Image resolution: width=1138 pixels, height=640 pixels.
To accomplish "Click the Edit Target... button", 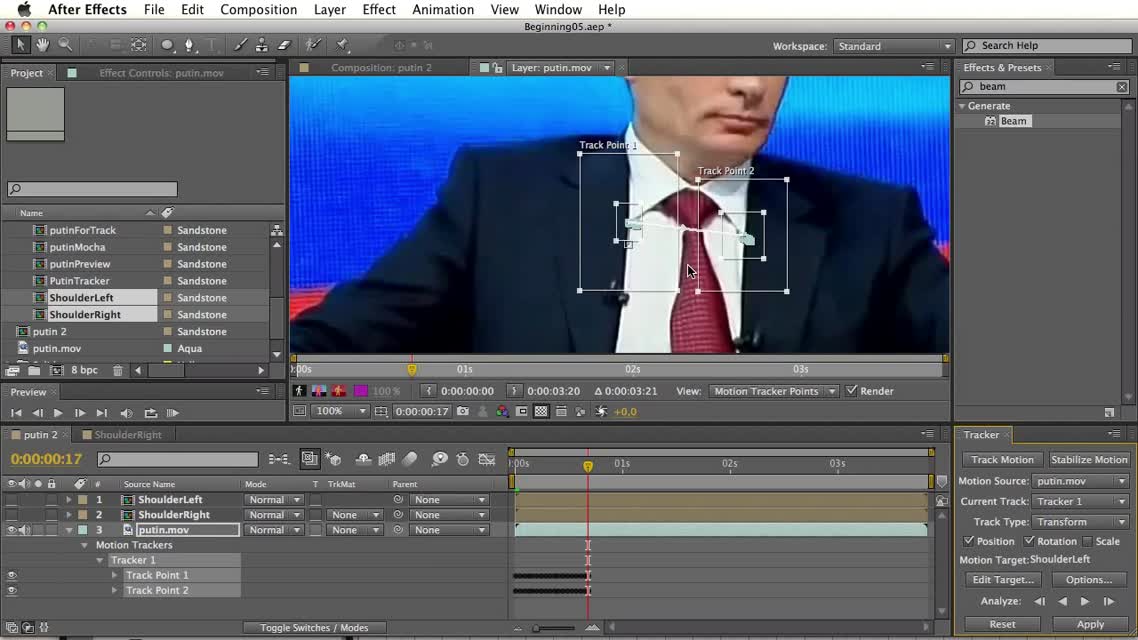I will coord(1003,580).
